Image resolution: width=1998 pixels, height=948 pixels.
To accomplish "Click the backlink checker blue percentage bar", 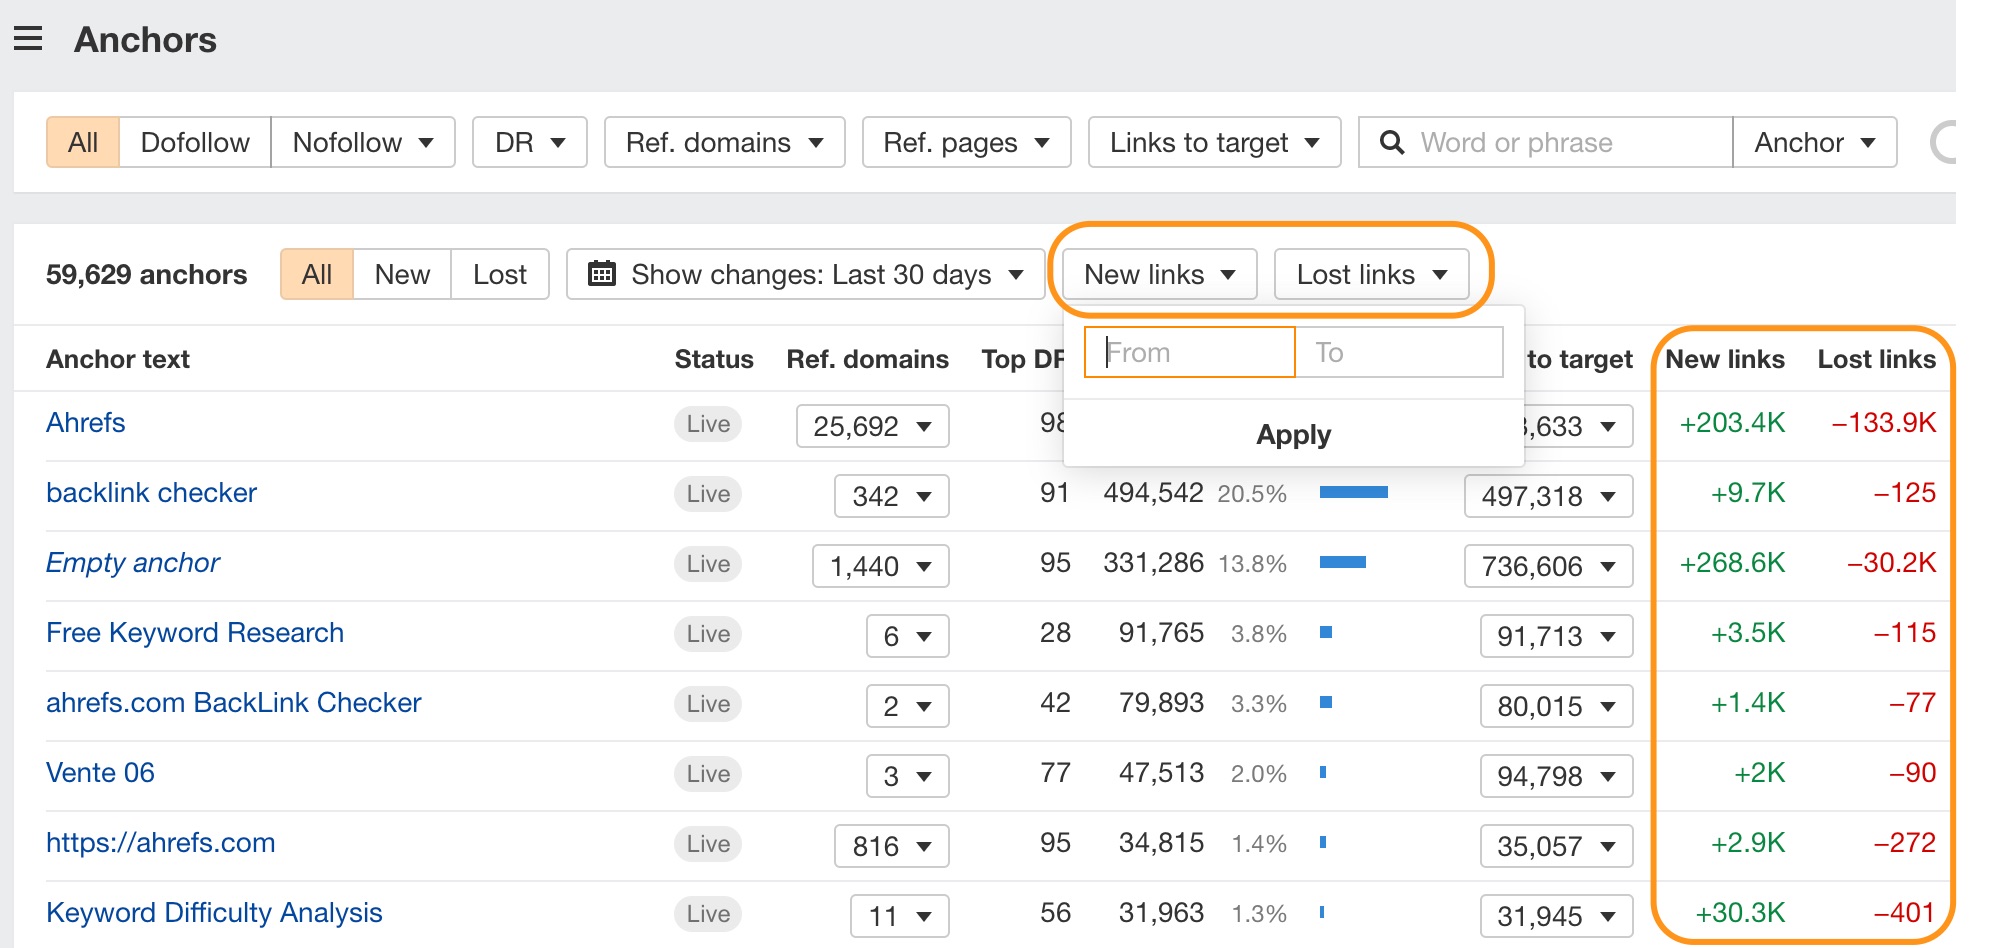I will click(x=1353, y=492).
